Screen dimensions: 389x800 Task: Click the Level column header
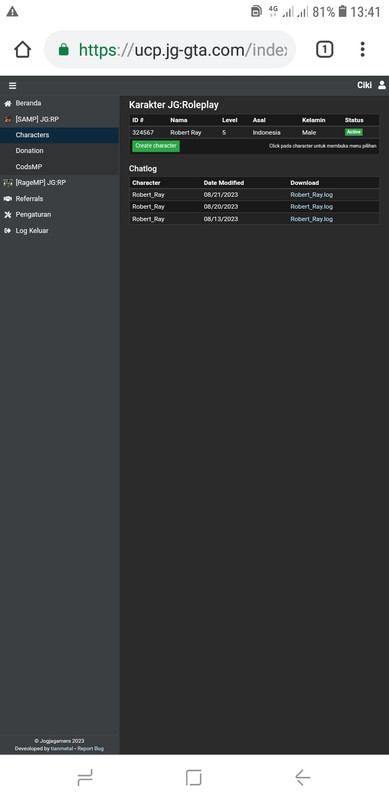click(x=230, y=120)
